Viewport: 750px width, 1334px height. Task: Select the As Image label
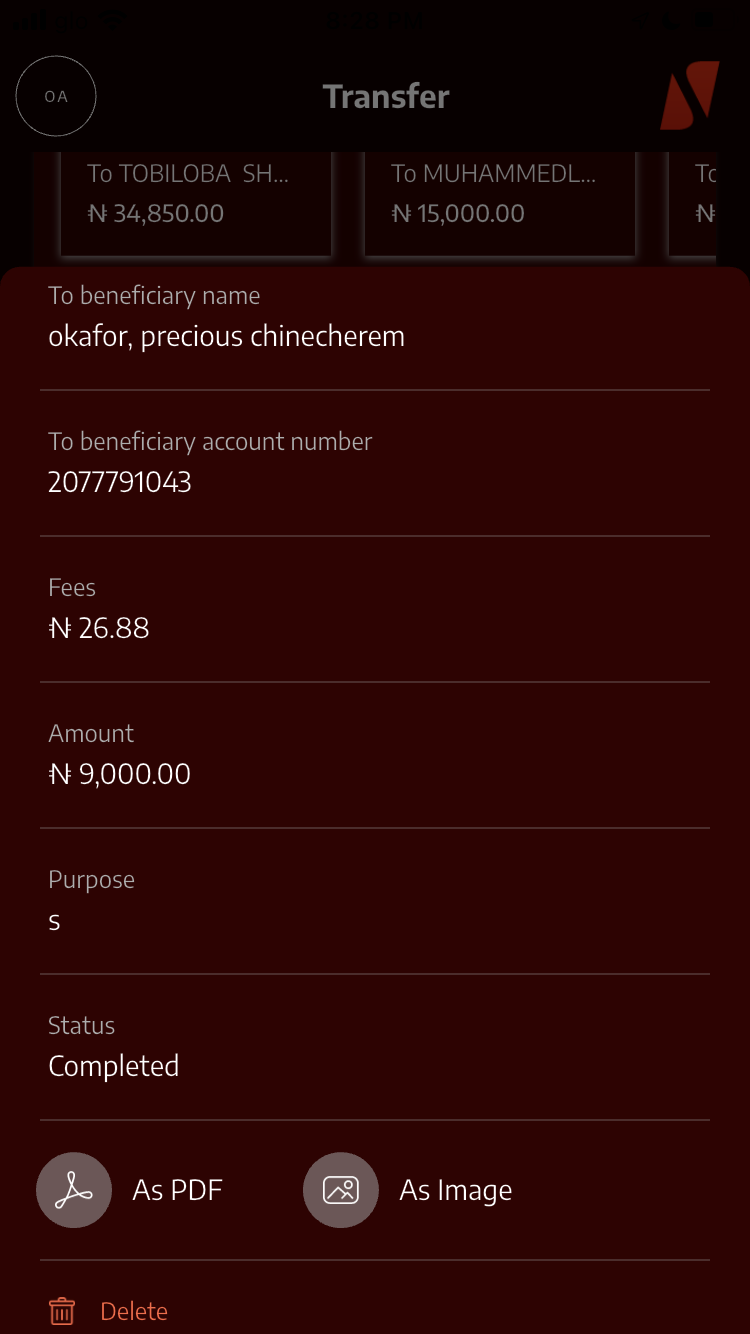[455, 1190]
